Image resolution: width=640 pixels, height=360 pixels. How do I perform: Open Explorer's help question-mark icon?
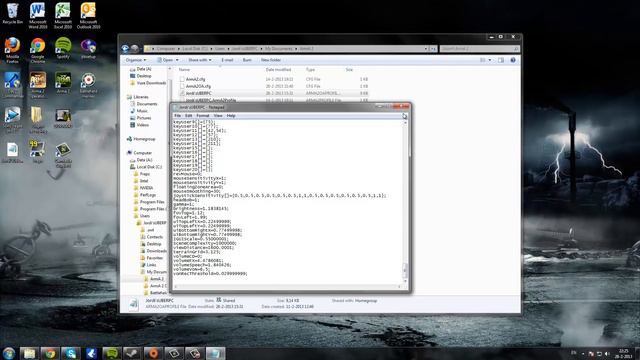(513, 60)
